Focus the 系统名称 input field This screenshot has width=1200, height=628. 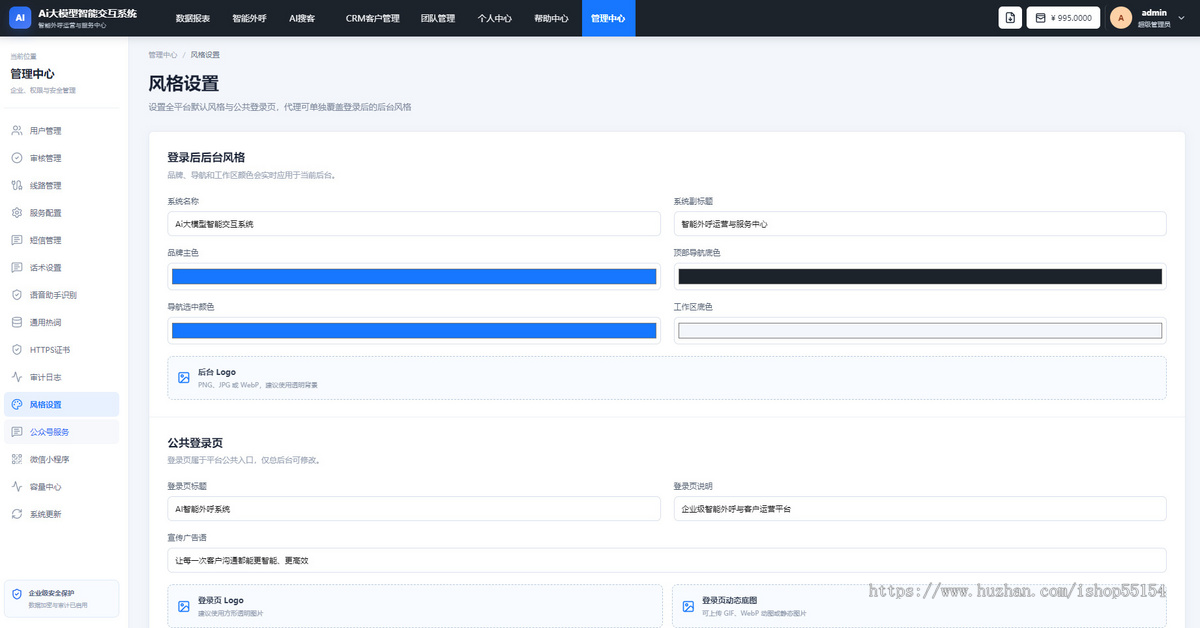(414, 224)
